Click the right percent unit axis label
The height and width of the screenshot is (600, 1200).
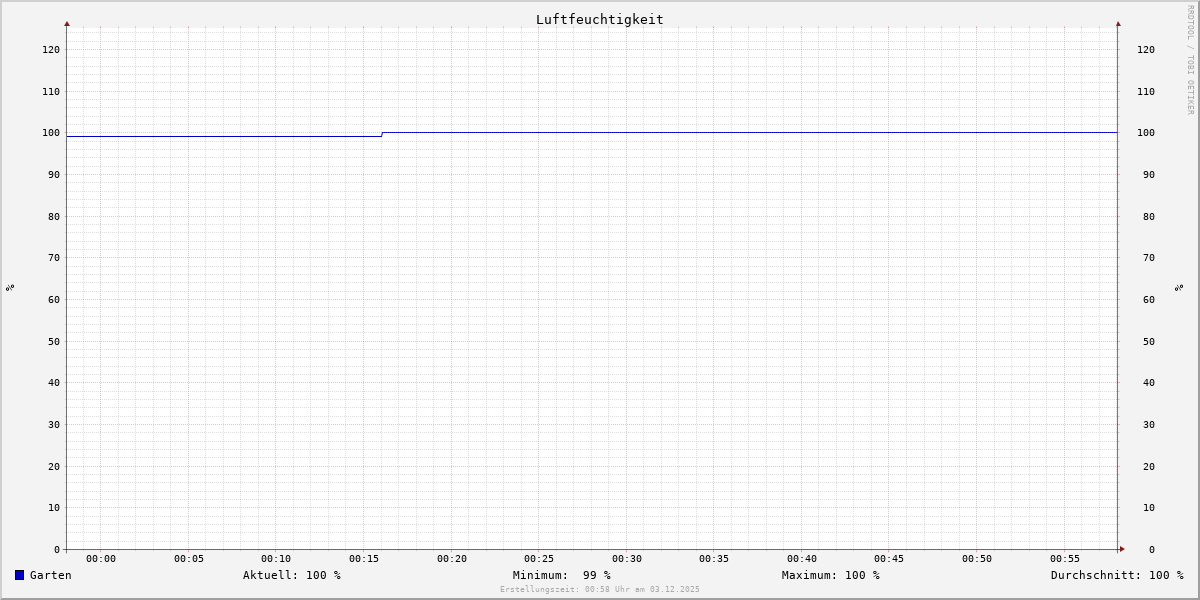1180,288
